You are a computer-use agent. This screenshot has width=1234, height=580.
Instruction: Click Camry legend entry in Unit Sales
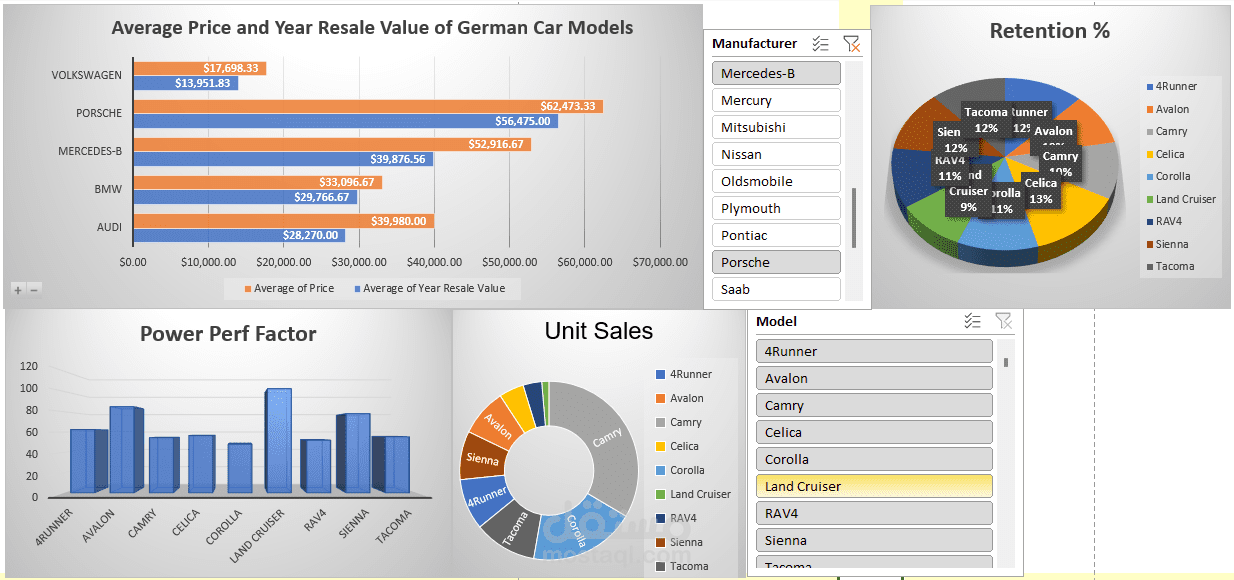tap(679, 422)
